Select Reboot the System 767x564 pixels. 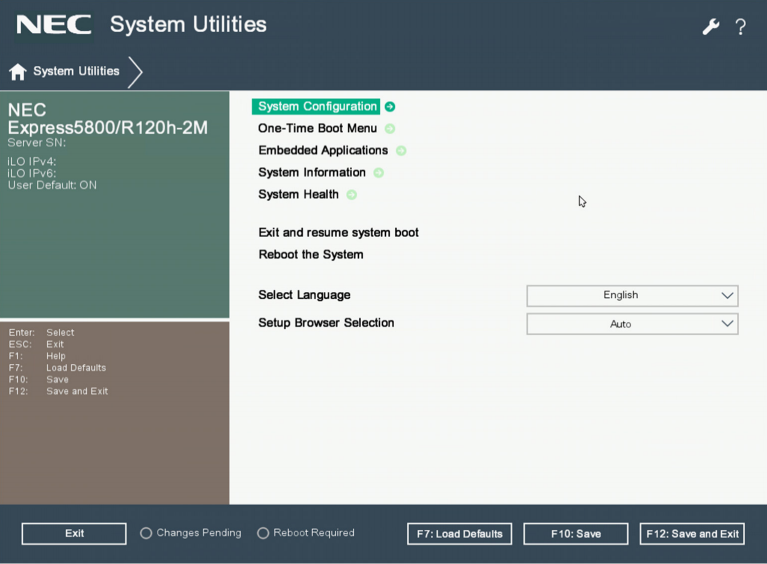(x=311, y=254)
